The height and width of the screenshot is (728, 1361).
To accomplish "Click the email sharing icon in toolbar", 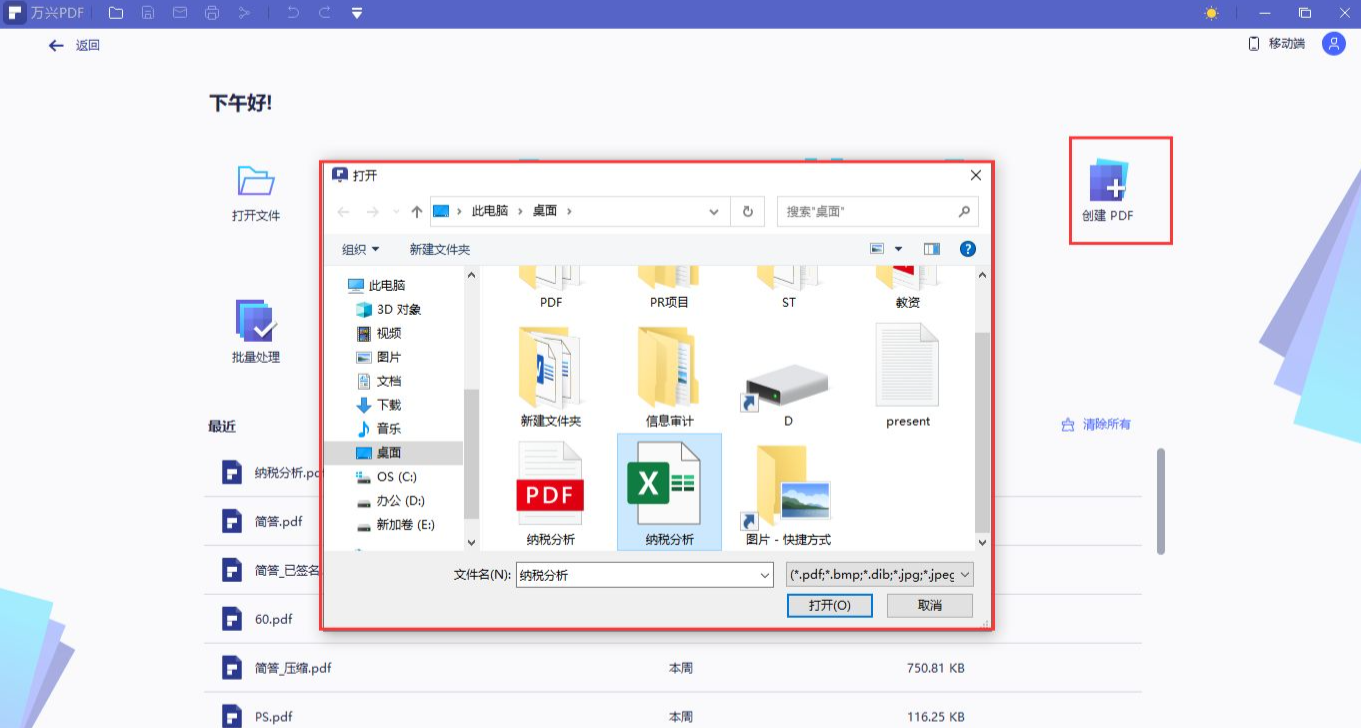I will point(181,14).
